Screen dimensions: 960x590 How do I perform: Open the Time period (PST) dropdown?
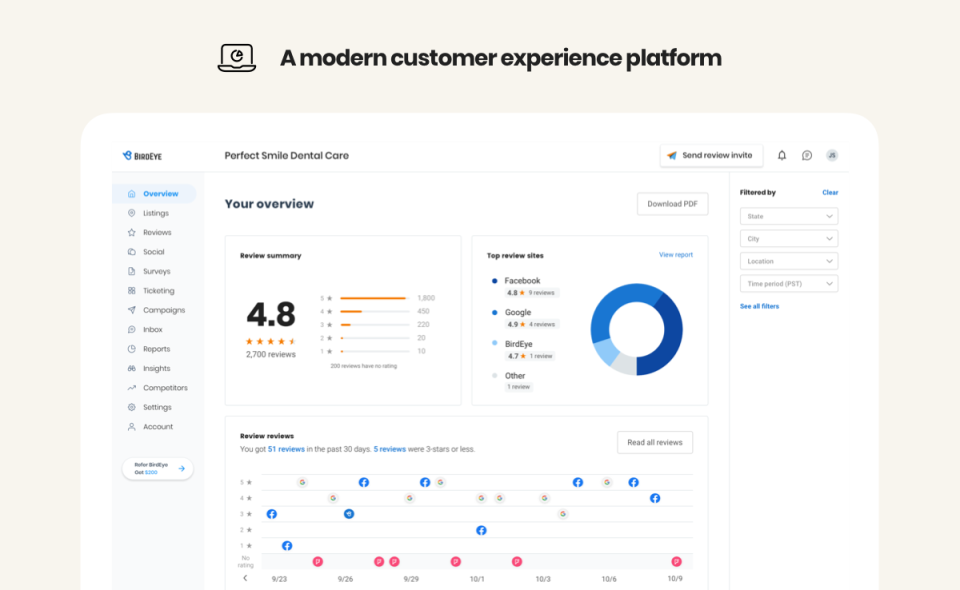[x=789, y=284]
